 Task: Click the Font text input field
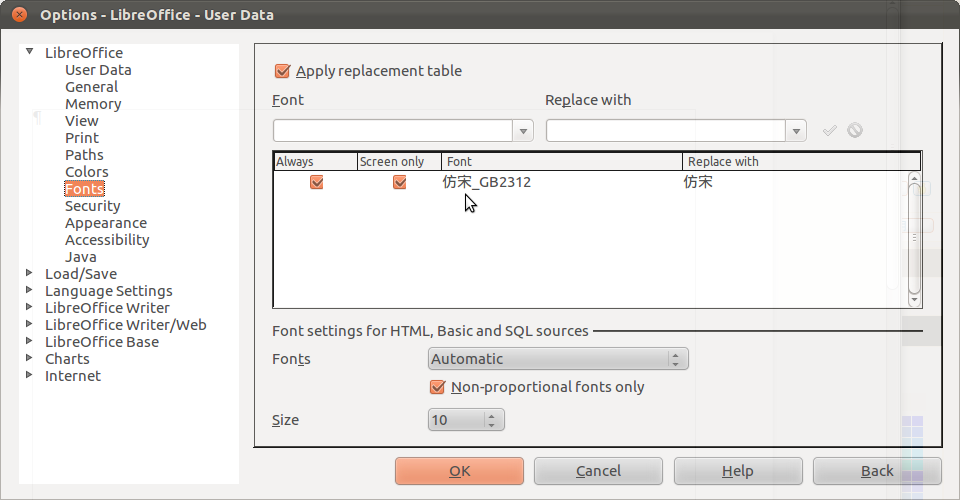pyautogui.click(x=392, y=131)
